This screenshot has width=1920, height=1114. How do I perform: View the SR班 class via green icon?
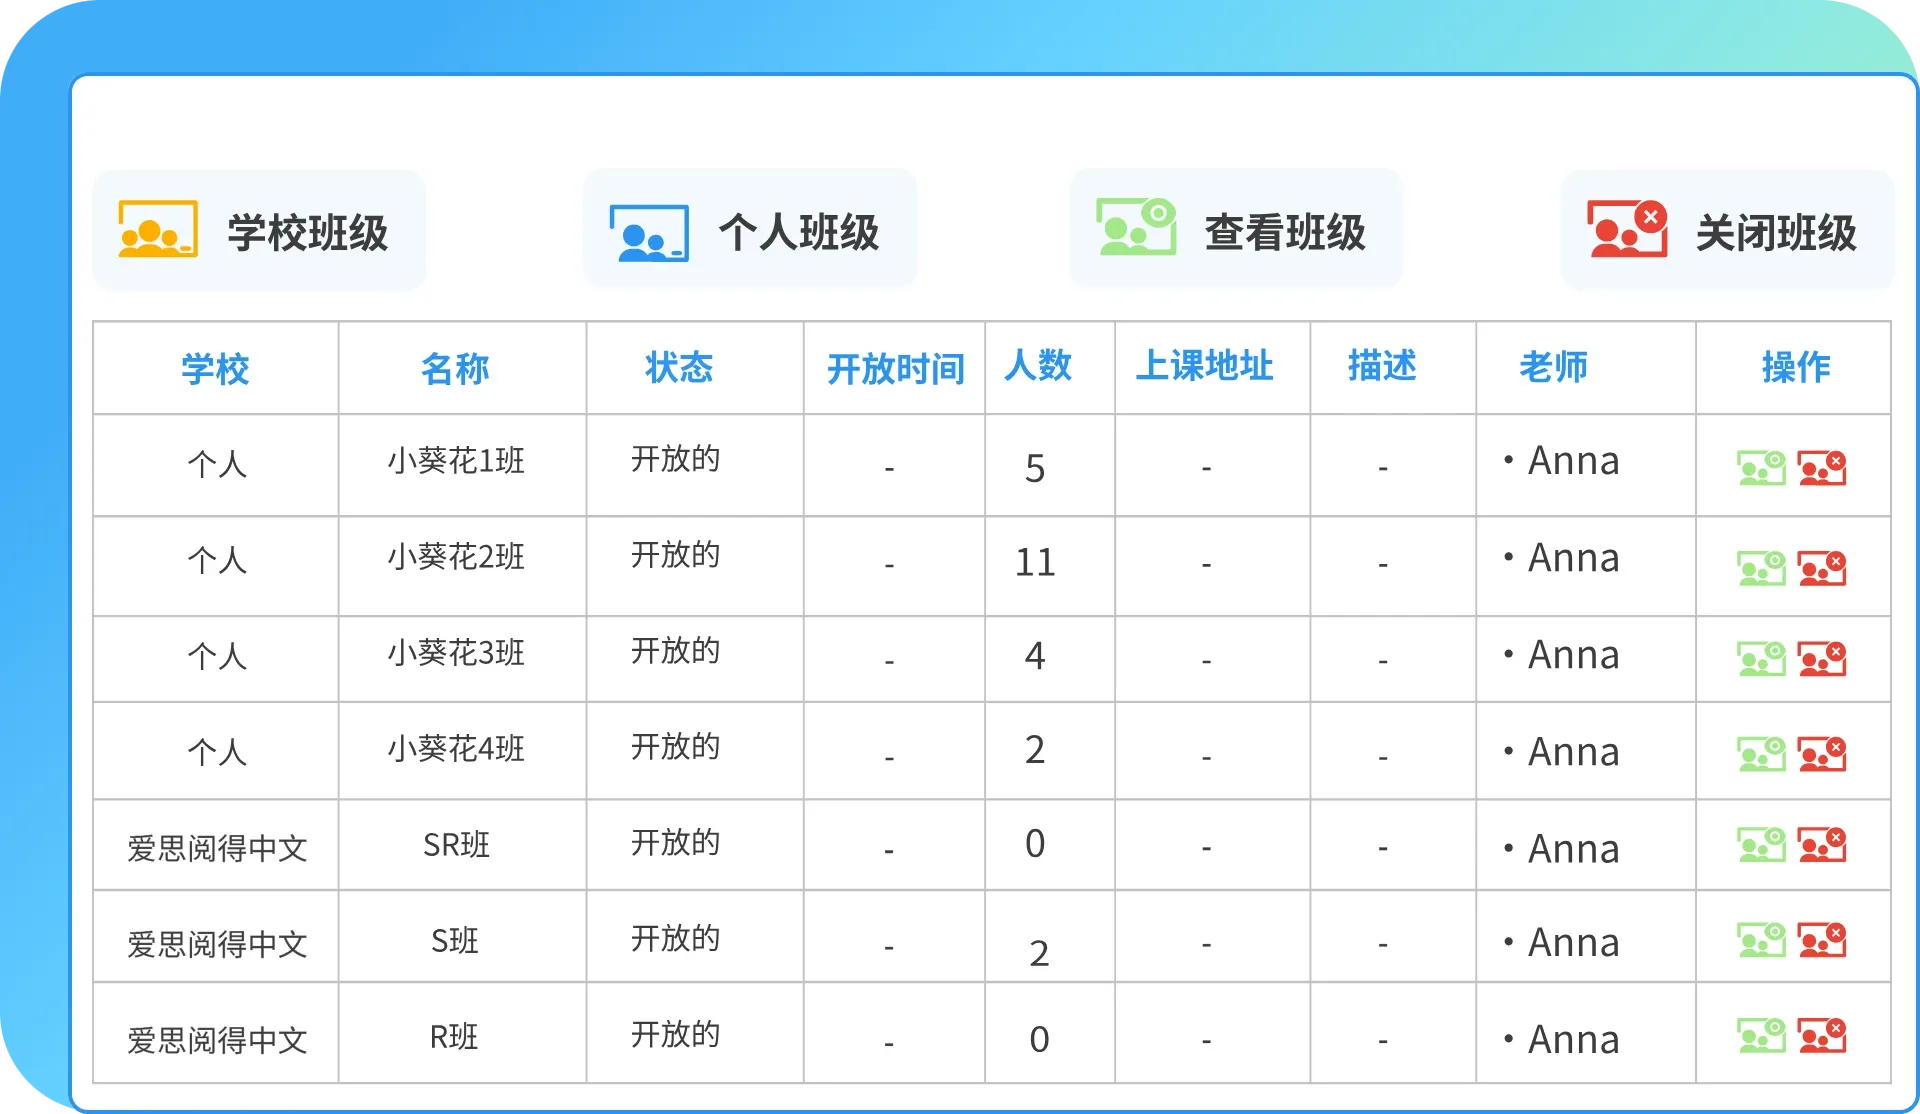click(x=1761, y=844)
